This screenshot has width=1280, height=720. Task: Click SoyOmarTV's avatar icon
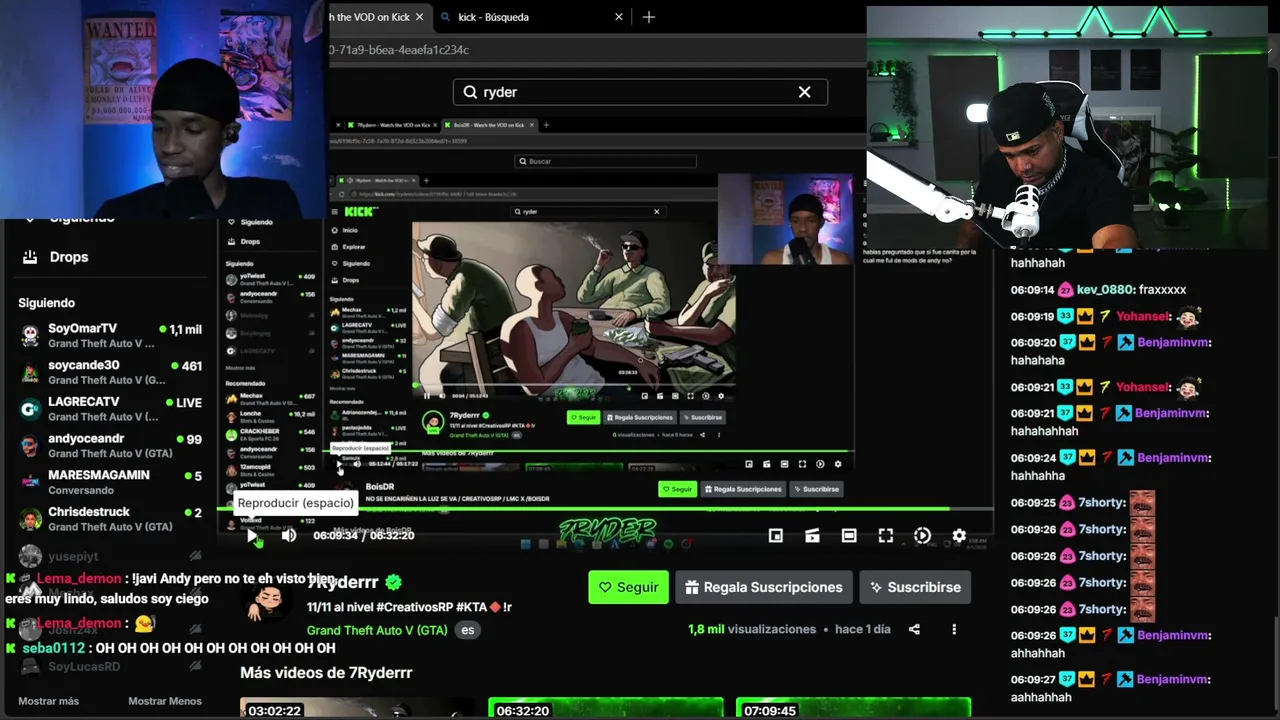pyautogui.click(x=30, y=336)
